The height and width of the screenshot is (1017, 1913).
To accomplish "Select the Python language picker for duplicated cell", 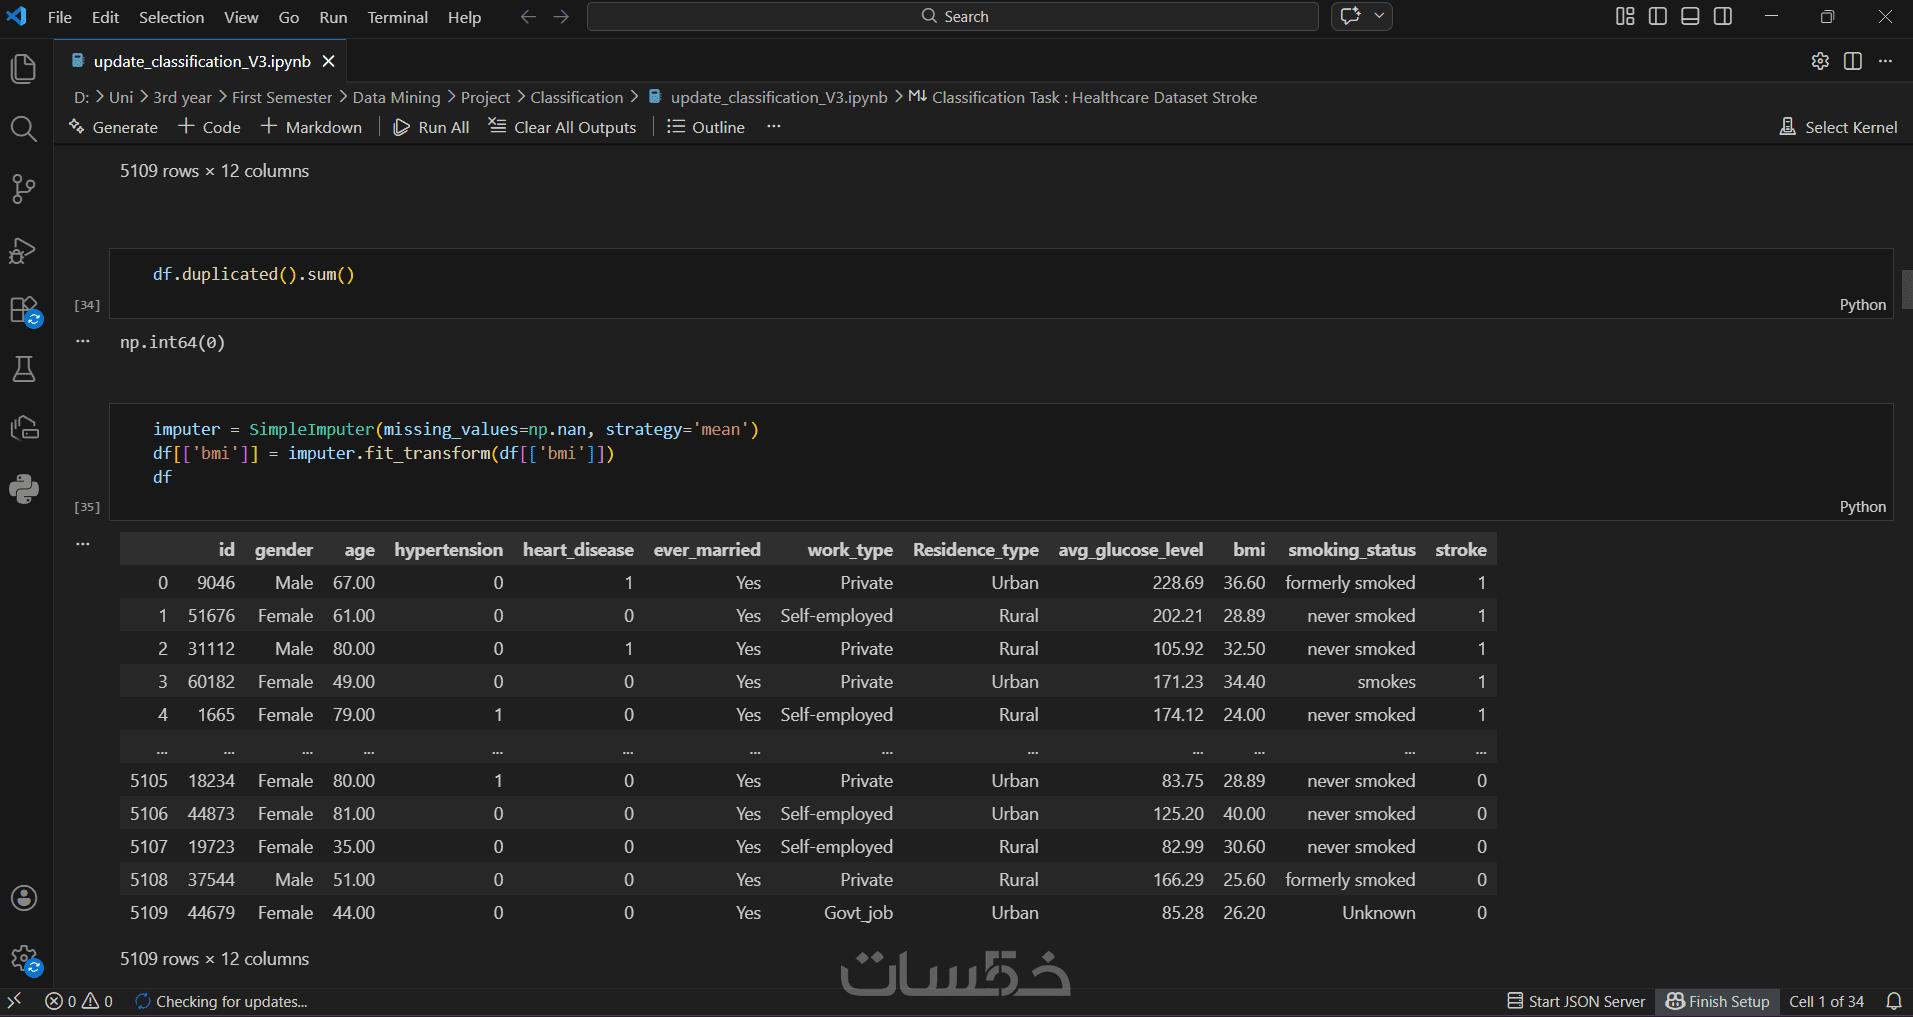I will (1862, 305).
